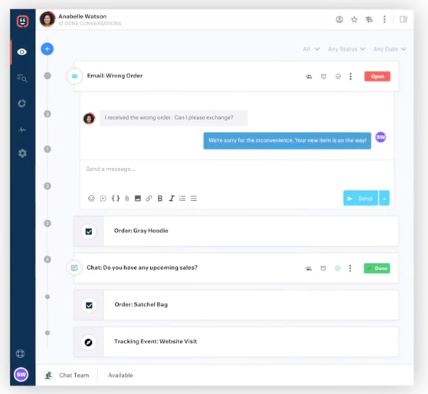Star this customer in header
The image size is (428, 394).
tap(354, 19)
